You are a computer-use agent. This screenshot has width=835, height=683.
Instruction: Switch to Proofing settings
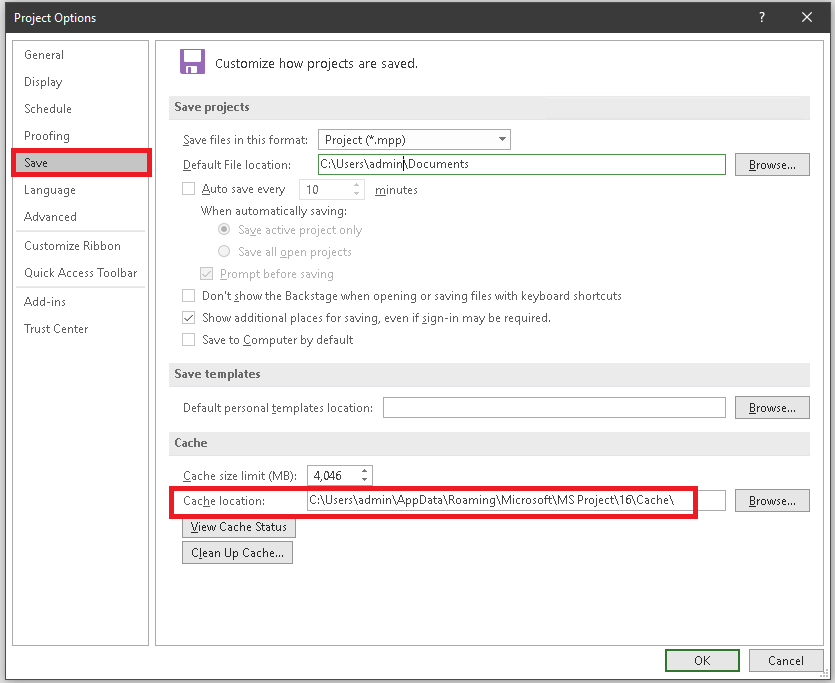(x=47, y=135)
